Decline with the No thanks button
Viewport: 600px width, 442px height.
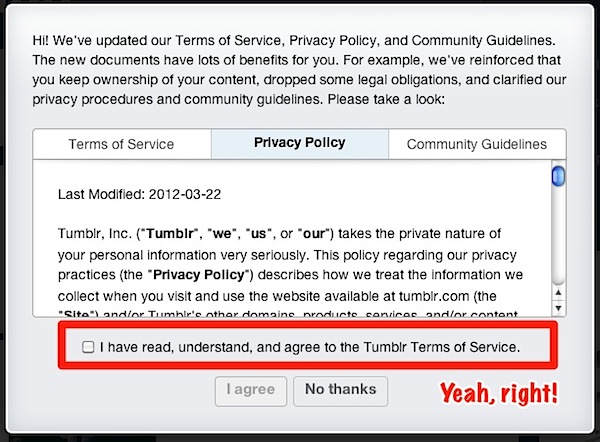(341, 391)
